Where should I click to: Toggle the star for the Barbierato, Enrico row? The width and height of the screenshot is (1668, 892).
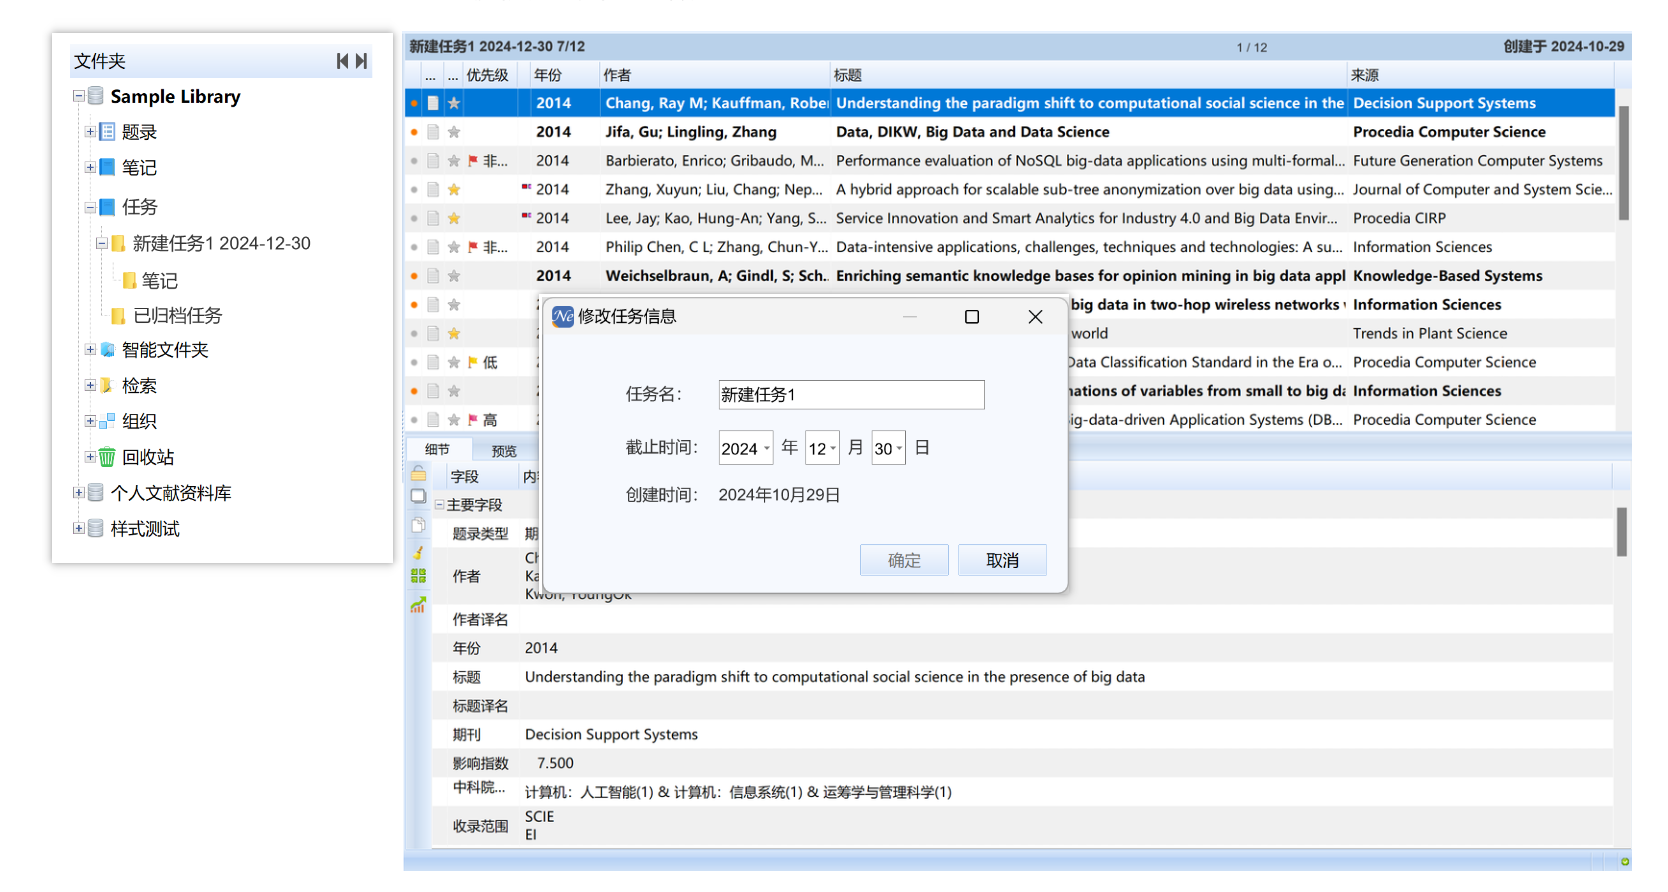click(x=454, y=161)
